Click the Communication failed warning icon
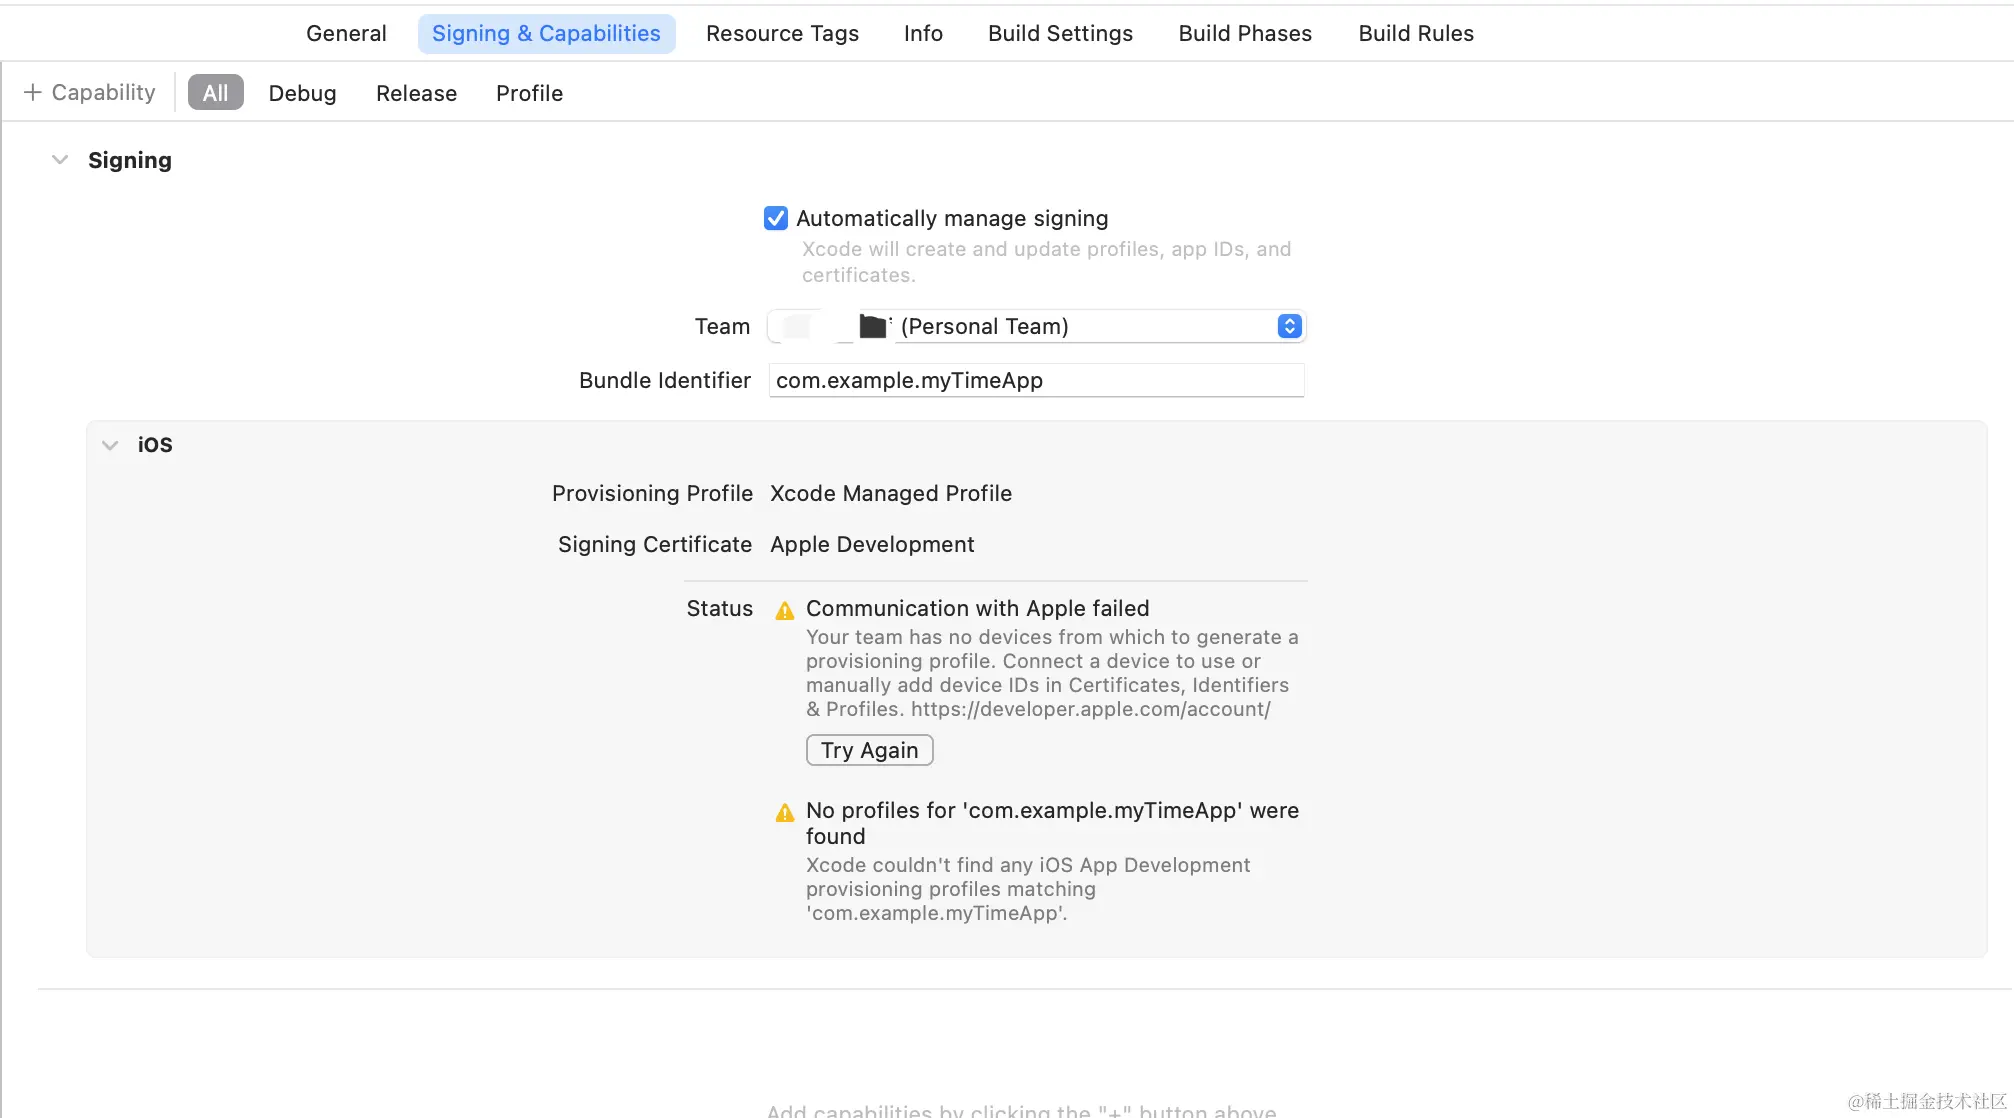Screen dimensions: 2014x1118 point(785,610)
